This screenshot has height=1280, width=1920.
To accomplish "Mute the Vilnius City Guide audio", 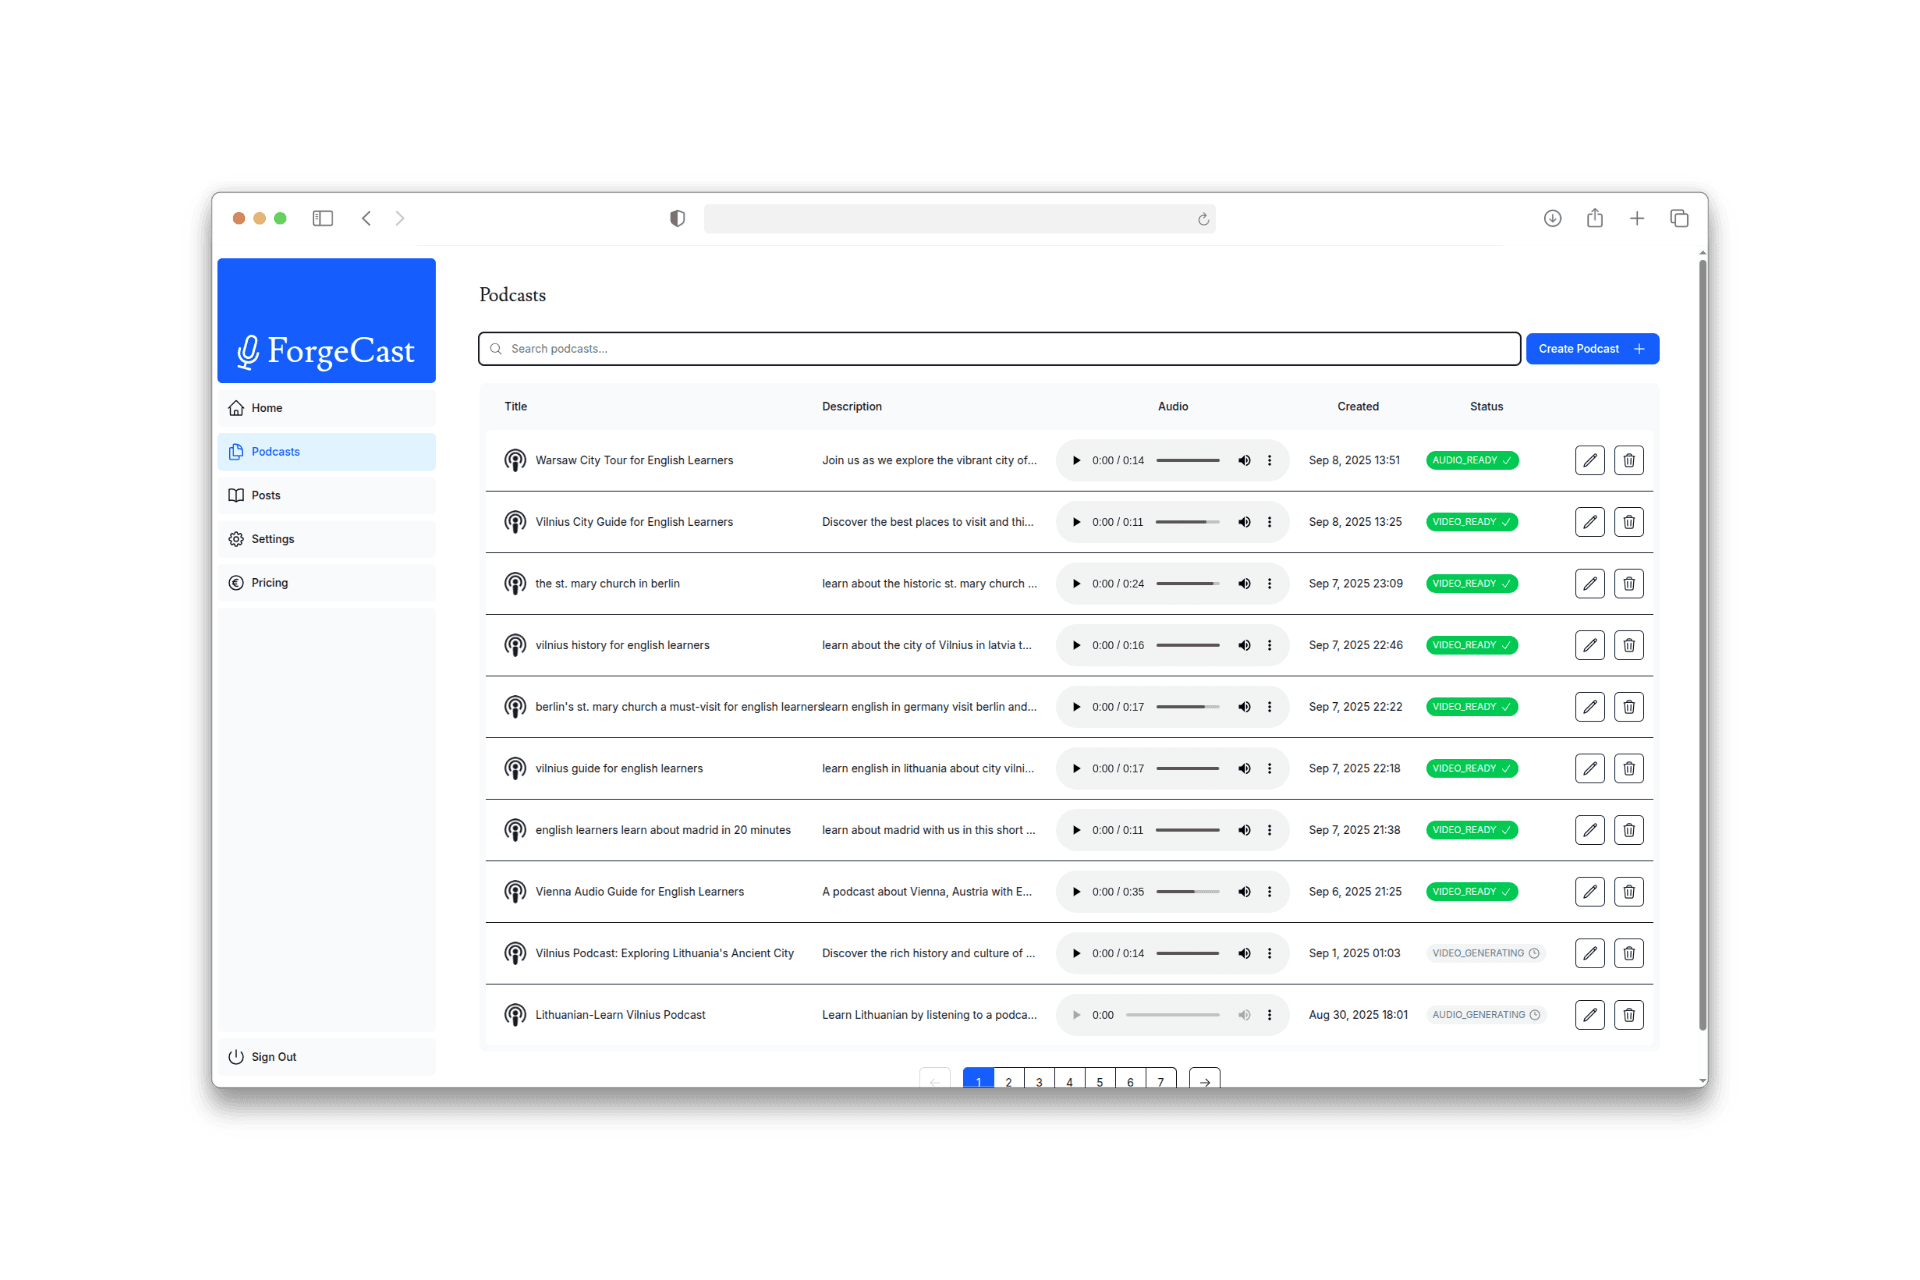I will (1244, 521).
